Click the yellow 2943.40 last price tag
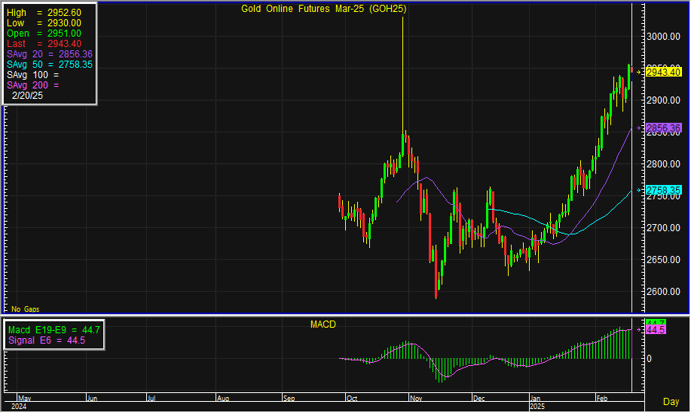 (x=661, y=72)
